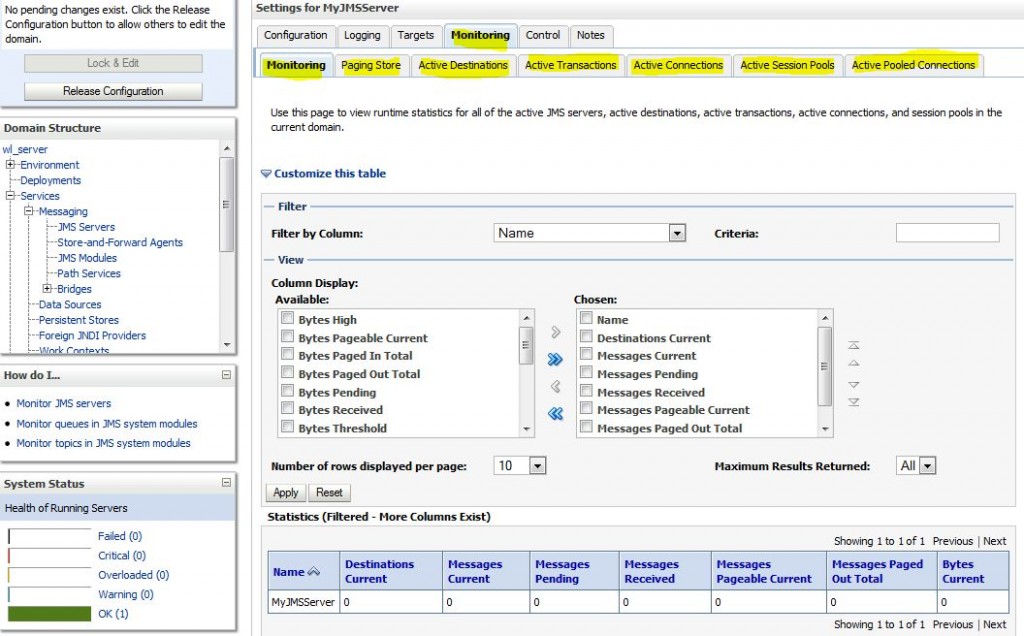The image size is (1024, 636).
Task: Click the OK (1) green health bar
Action: click(x=50, y=614)
